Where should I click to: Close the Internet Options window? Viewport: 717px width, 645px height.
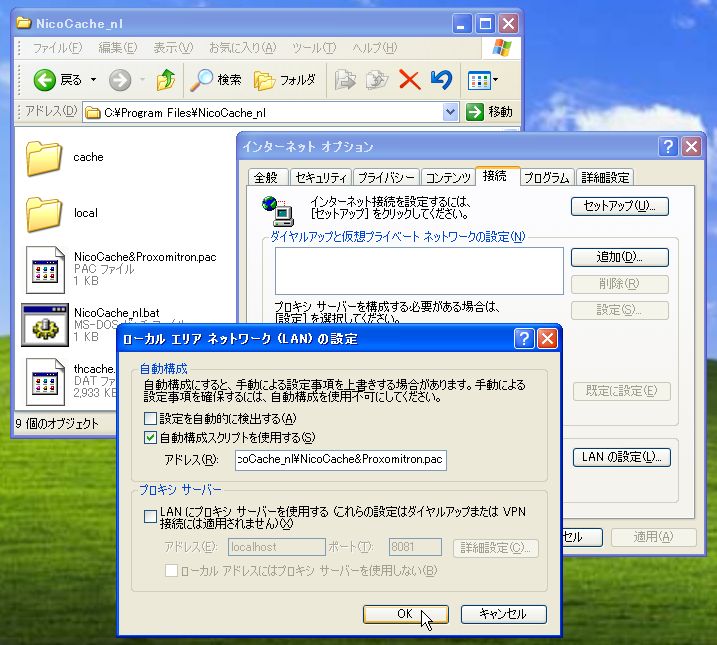click(x=691, y=147)
